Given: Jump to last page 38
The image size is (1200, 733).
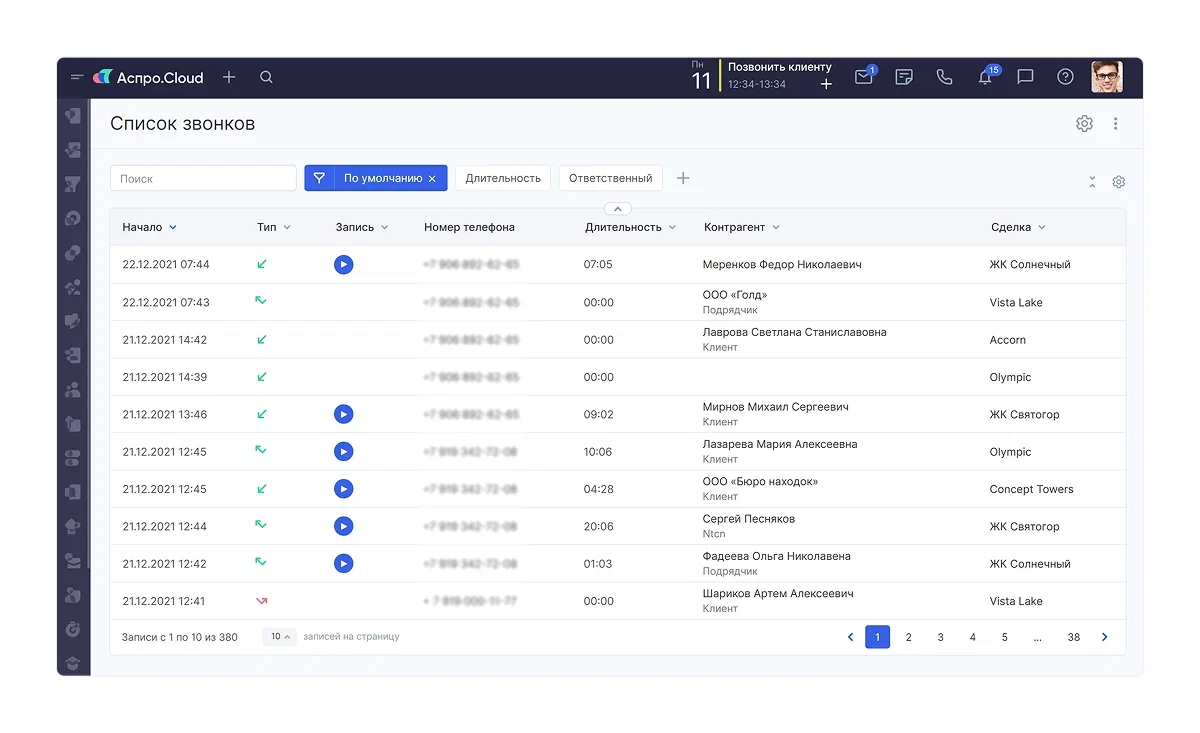Looking at the screenshot, I should [1073, 637].
